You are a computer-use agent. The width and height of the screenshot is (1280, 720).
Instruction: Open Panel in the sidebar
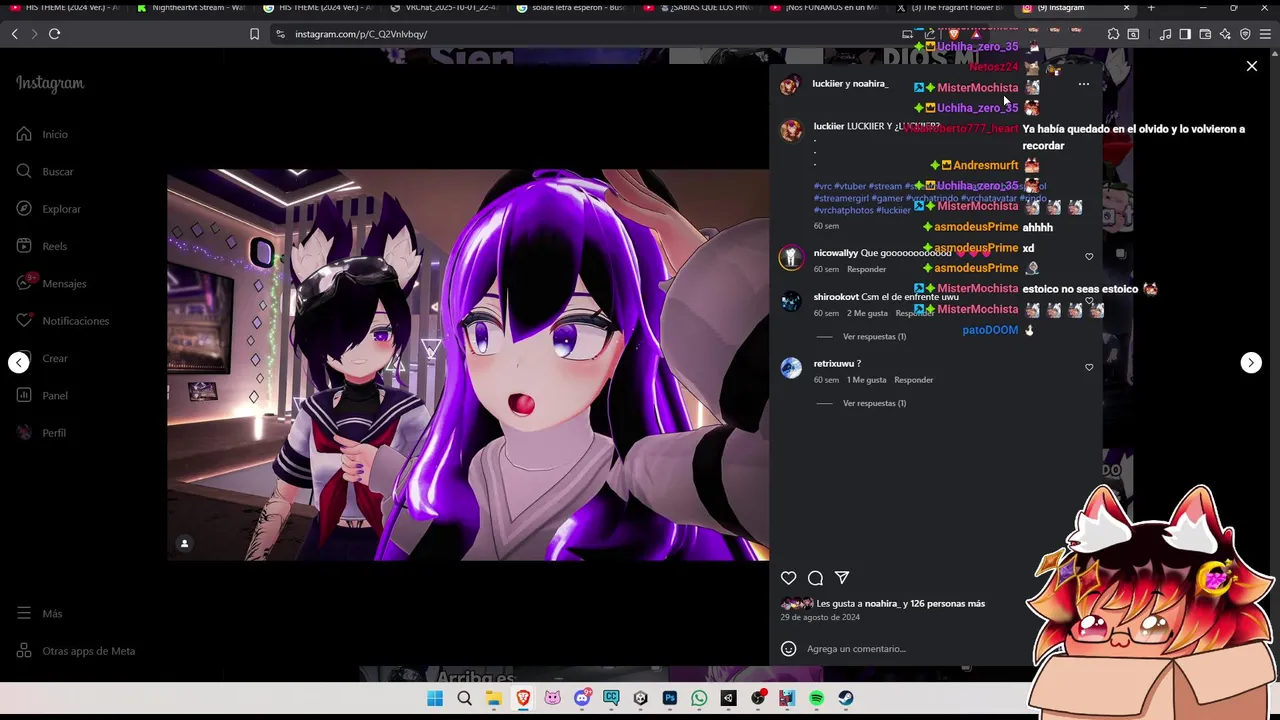pos(42,395)
